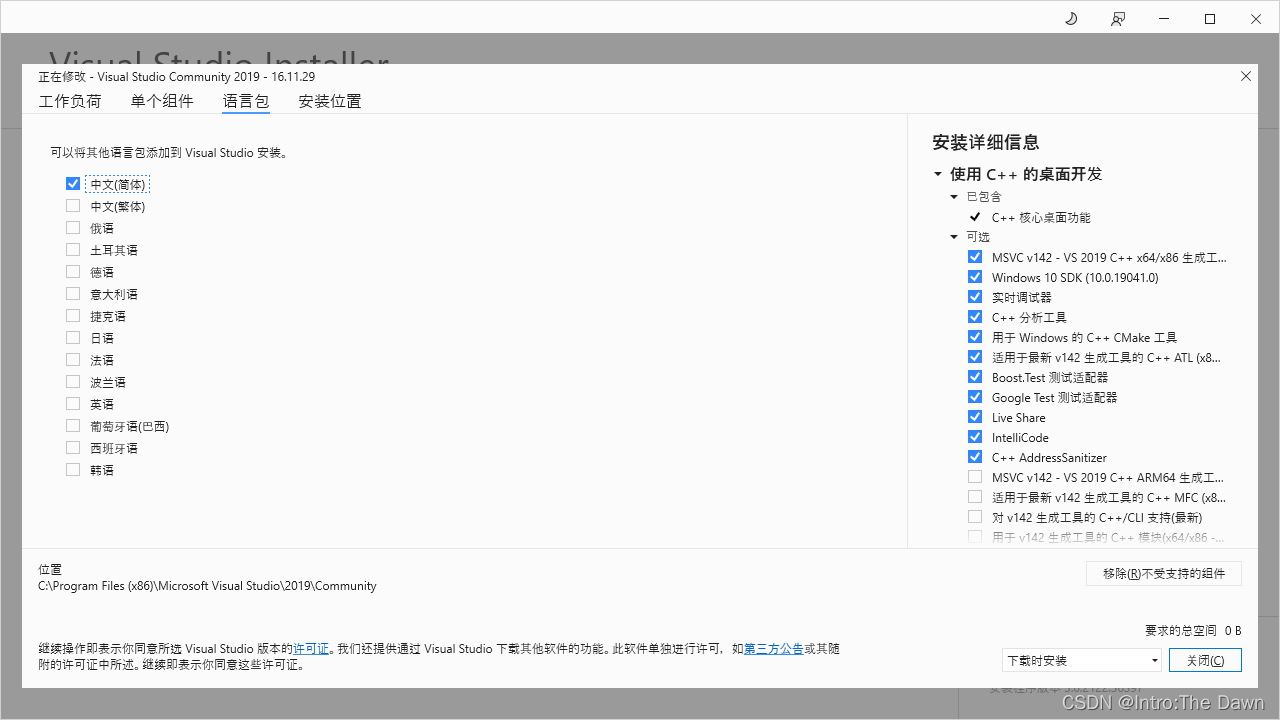This screenshot has width=1280, height=720.
Task: Uncheck MSVC v142 x64/x86 build tools
Action: point(975,257)
